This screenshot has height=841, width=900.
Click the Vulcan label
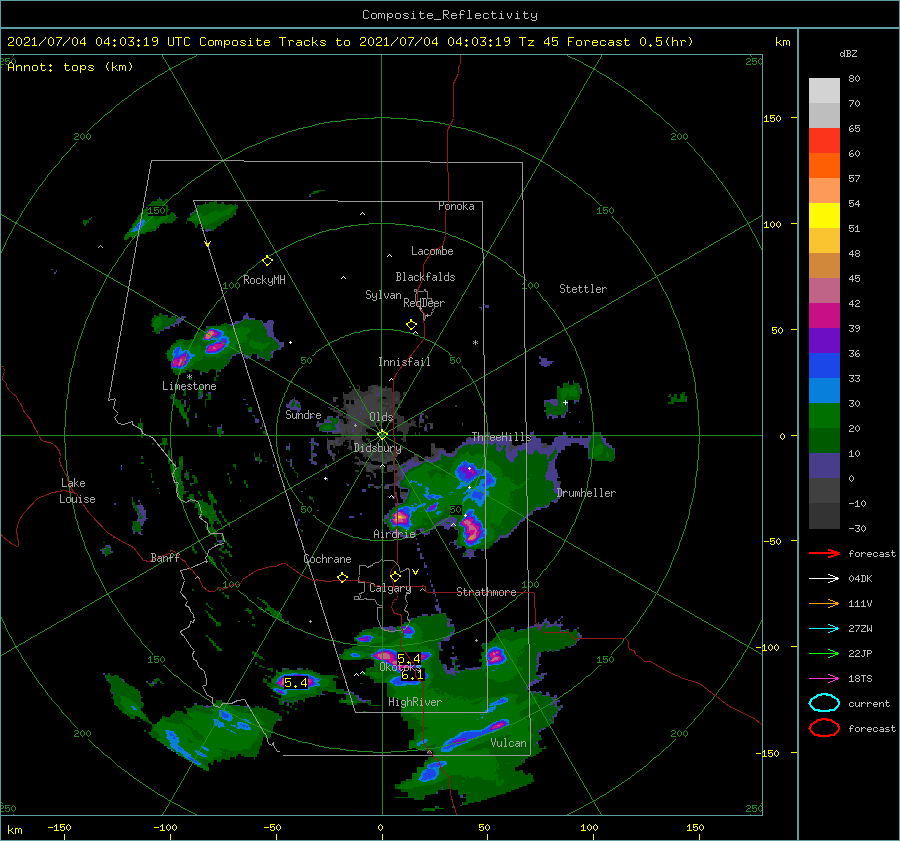point(509,743)
